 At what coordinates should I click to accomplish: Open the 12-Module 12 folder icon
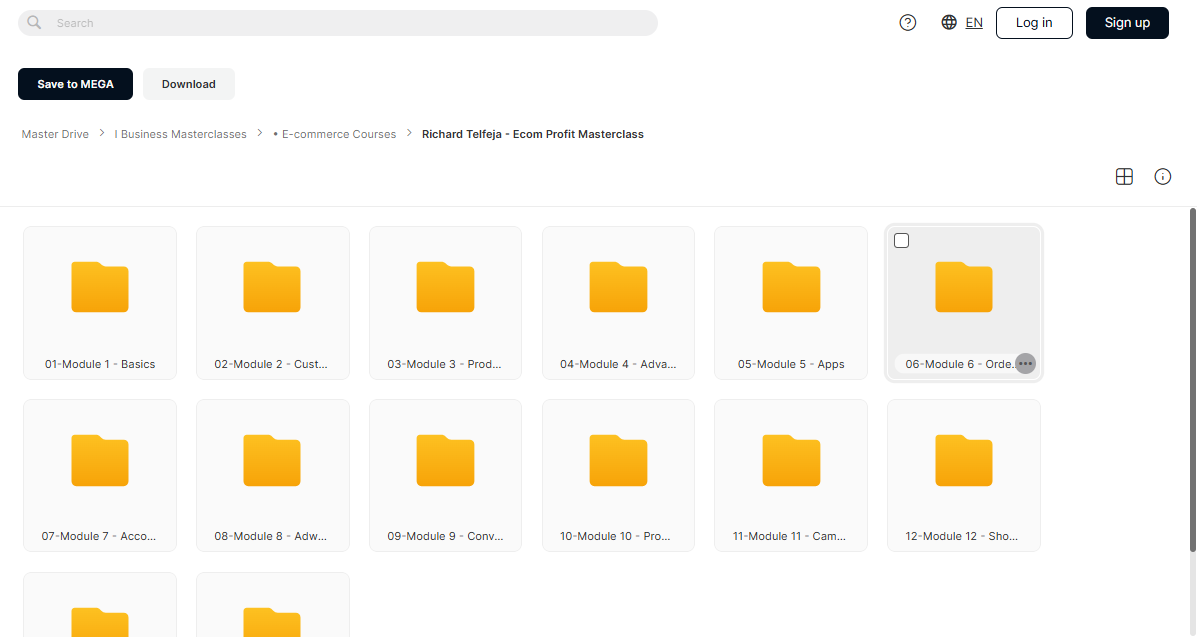click(x=964, y=461)
